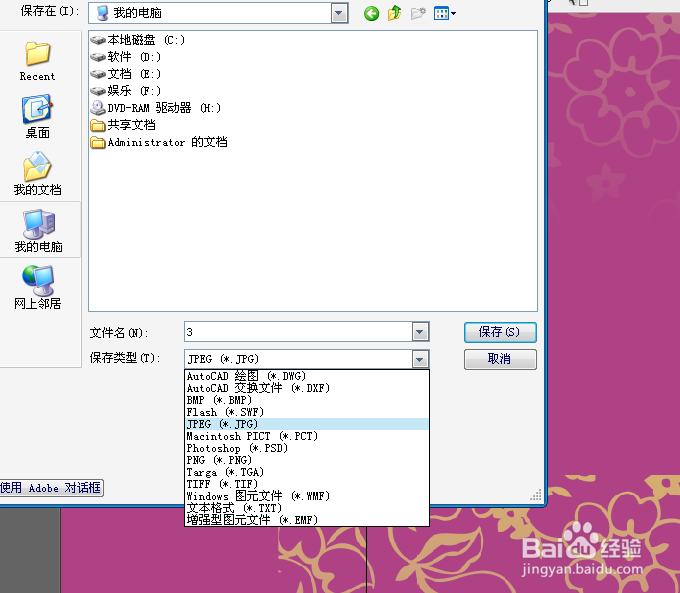
Task: Select the 文档 (E:) drive
Action: coord(126,74)
